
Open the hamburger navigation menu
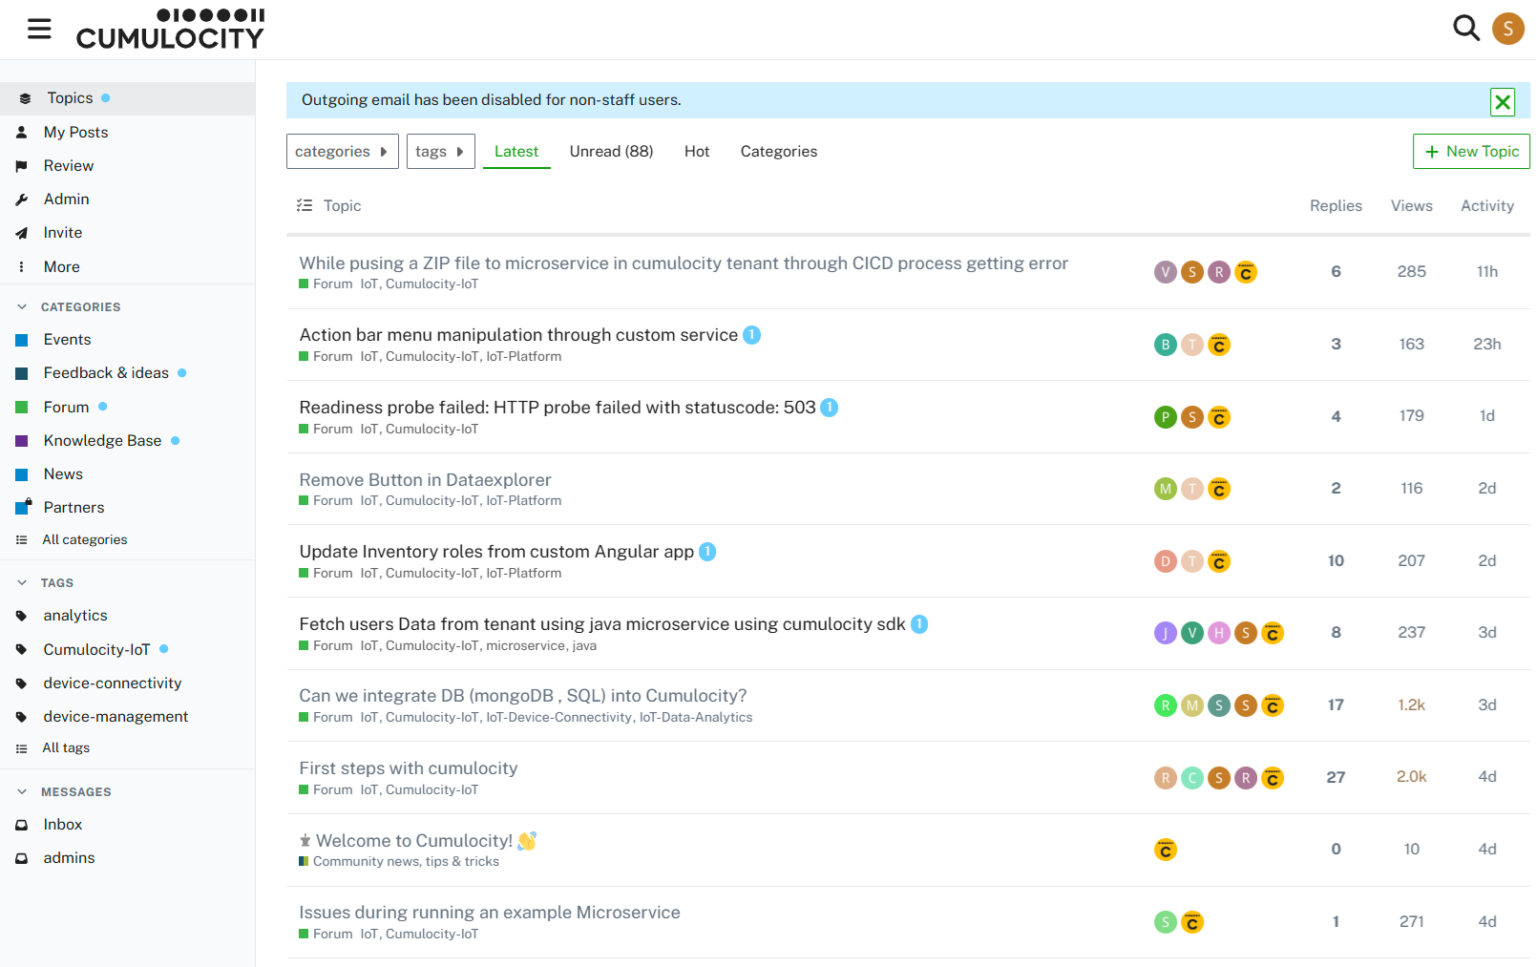click(39, 28)
